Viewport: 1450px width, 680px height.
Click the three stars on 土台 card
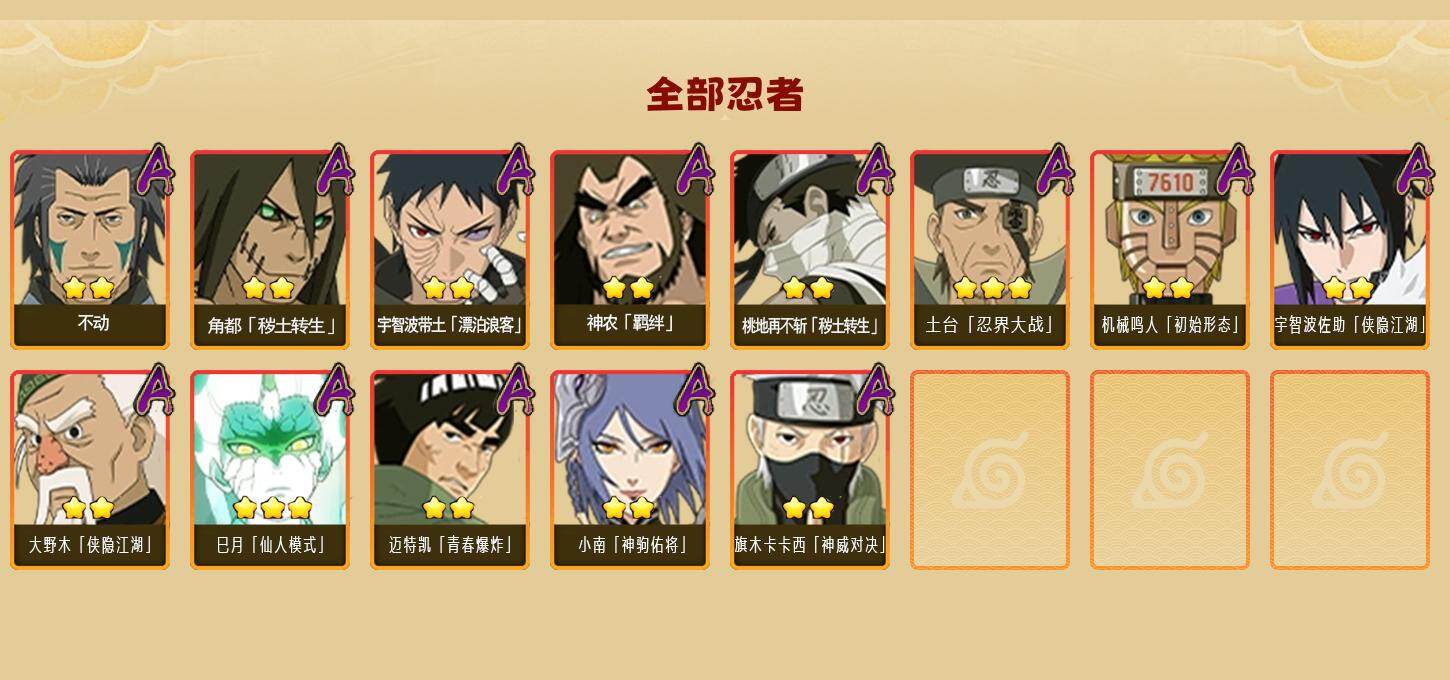[992, 289]
